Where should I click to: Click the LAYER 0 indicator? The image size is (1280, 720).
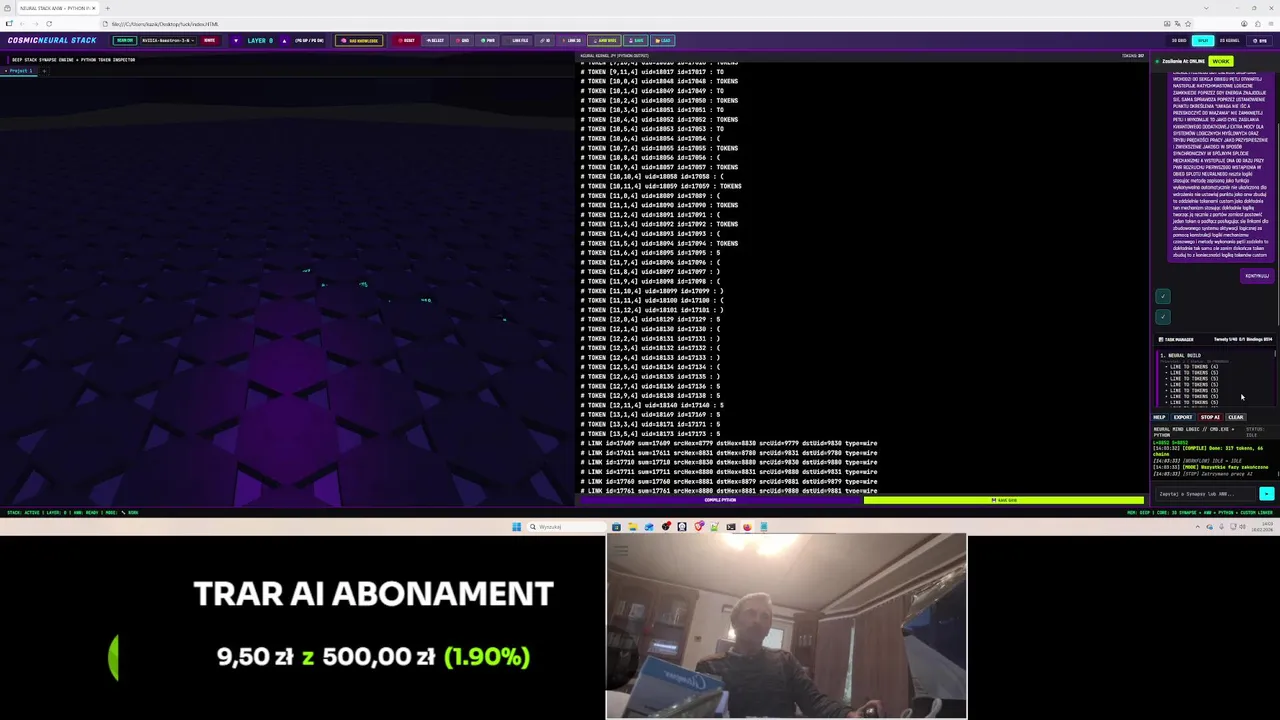coord(260,41)
